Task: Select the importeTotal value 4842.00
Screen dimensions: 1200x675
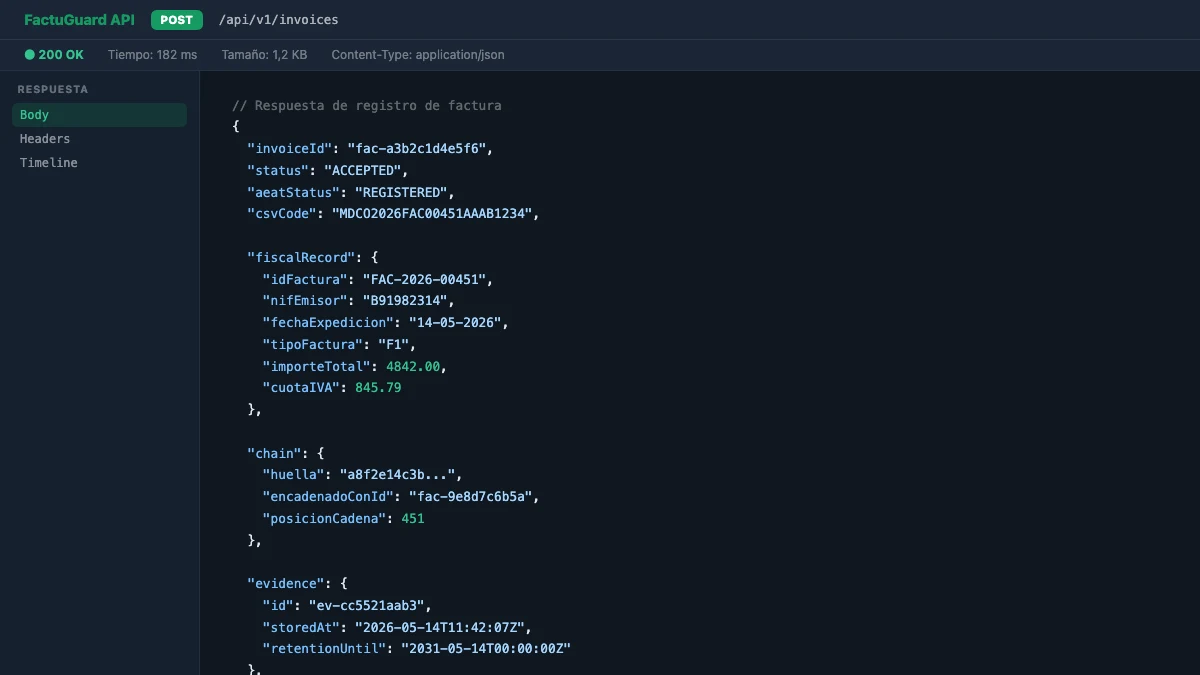Action: pyautogui.click(x=413, y=366)
